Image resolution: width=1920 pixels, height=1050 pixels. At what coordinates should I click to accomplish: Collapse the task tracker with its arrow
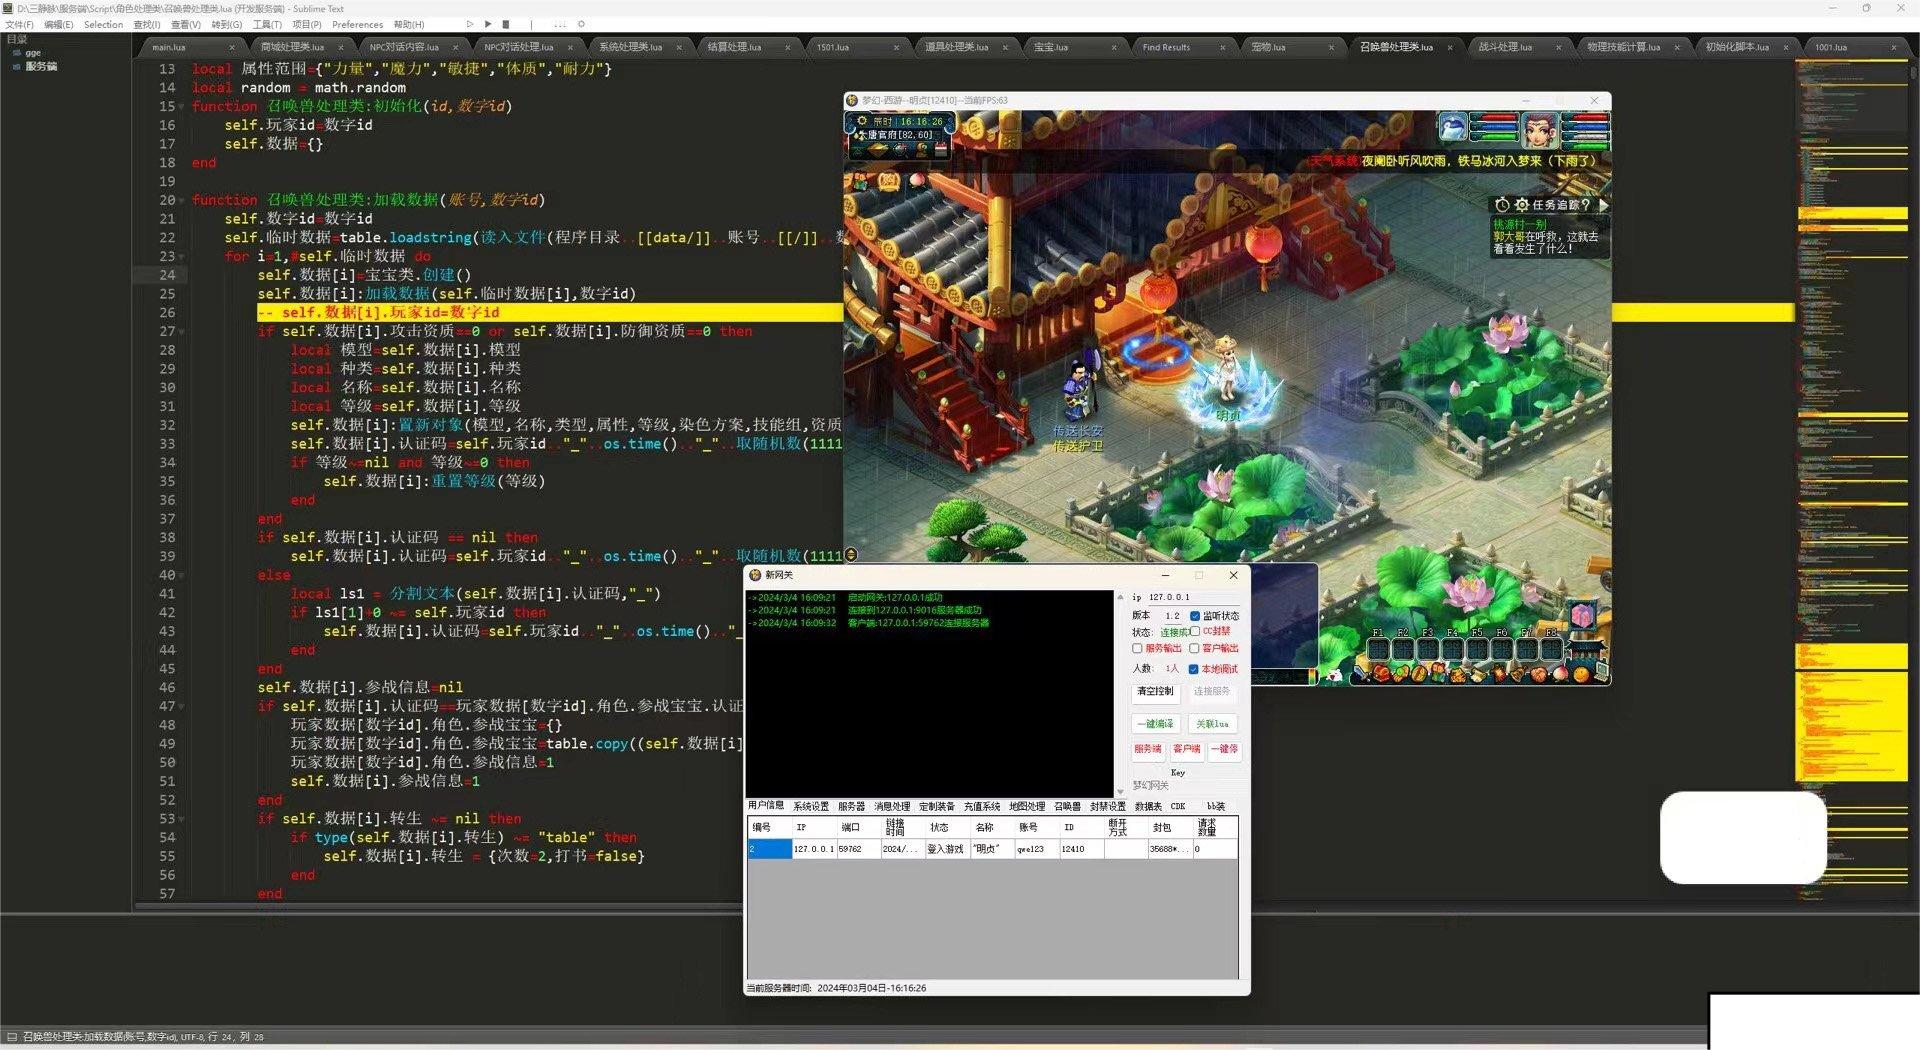1603,205
